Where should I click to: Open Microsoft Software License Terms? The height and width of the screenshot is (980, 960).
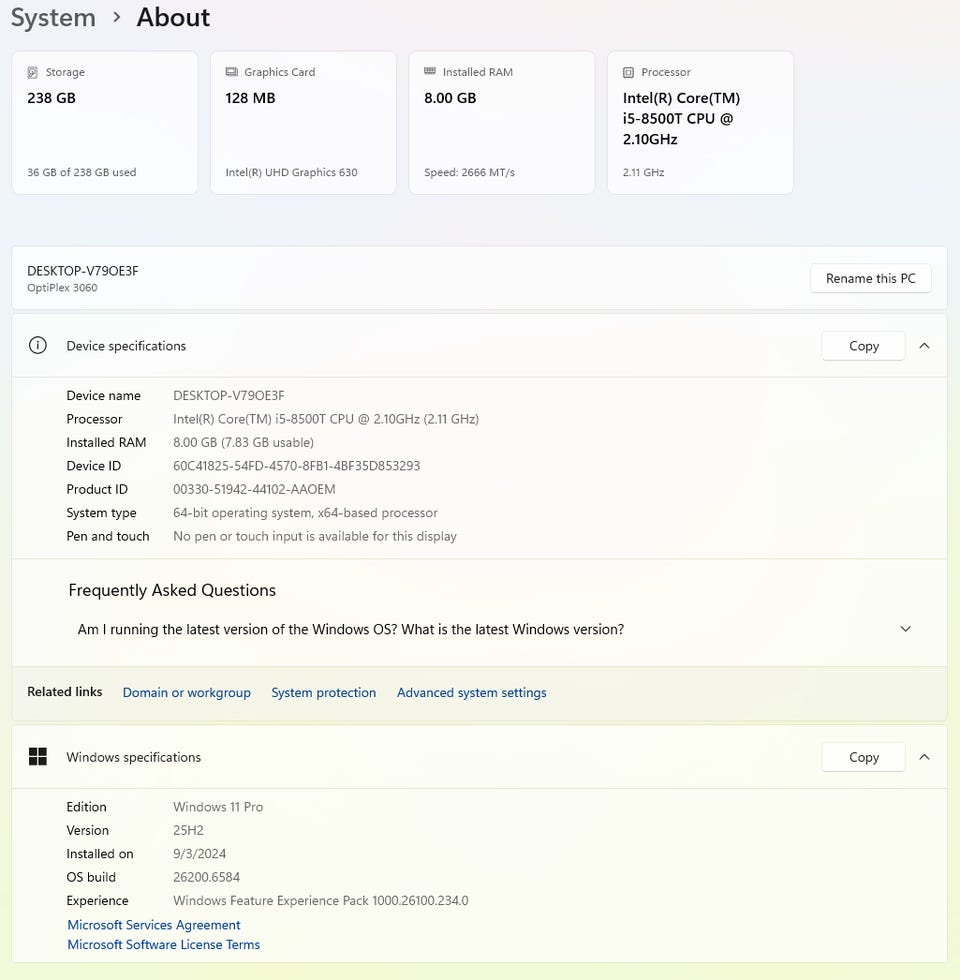pyautogui.click(x=163, y=945)
